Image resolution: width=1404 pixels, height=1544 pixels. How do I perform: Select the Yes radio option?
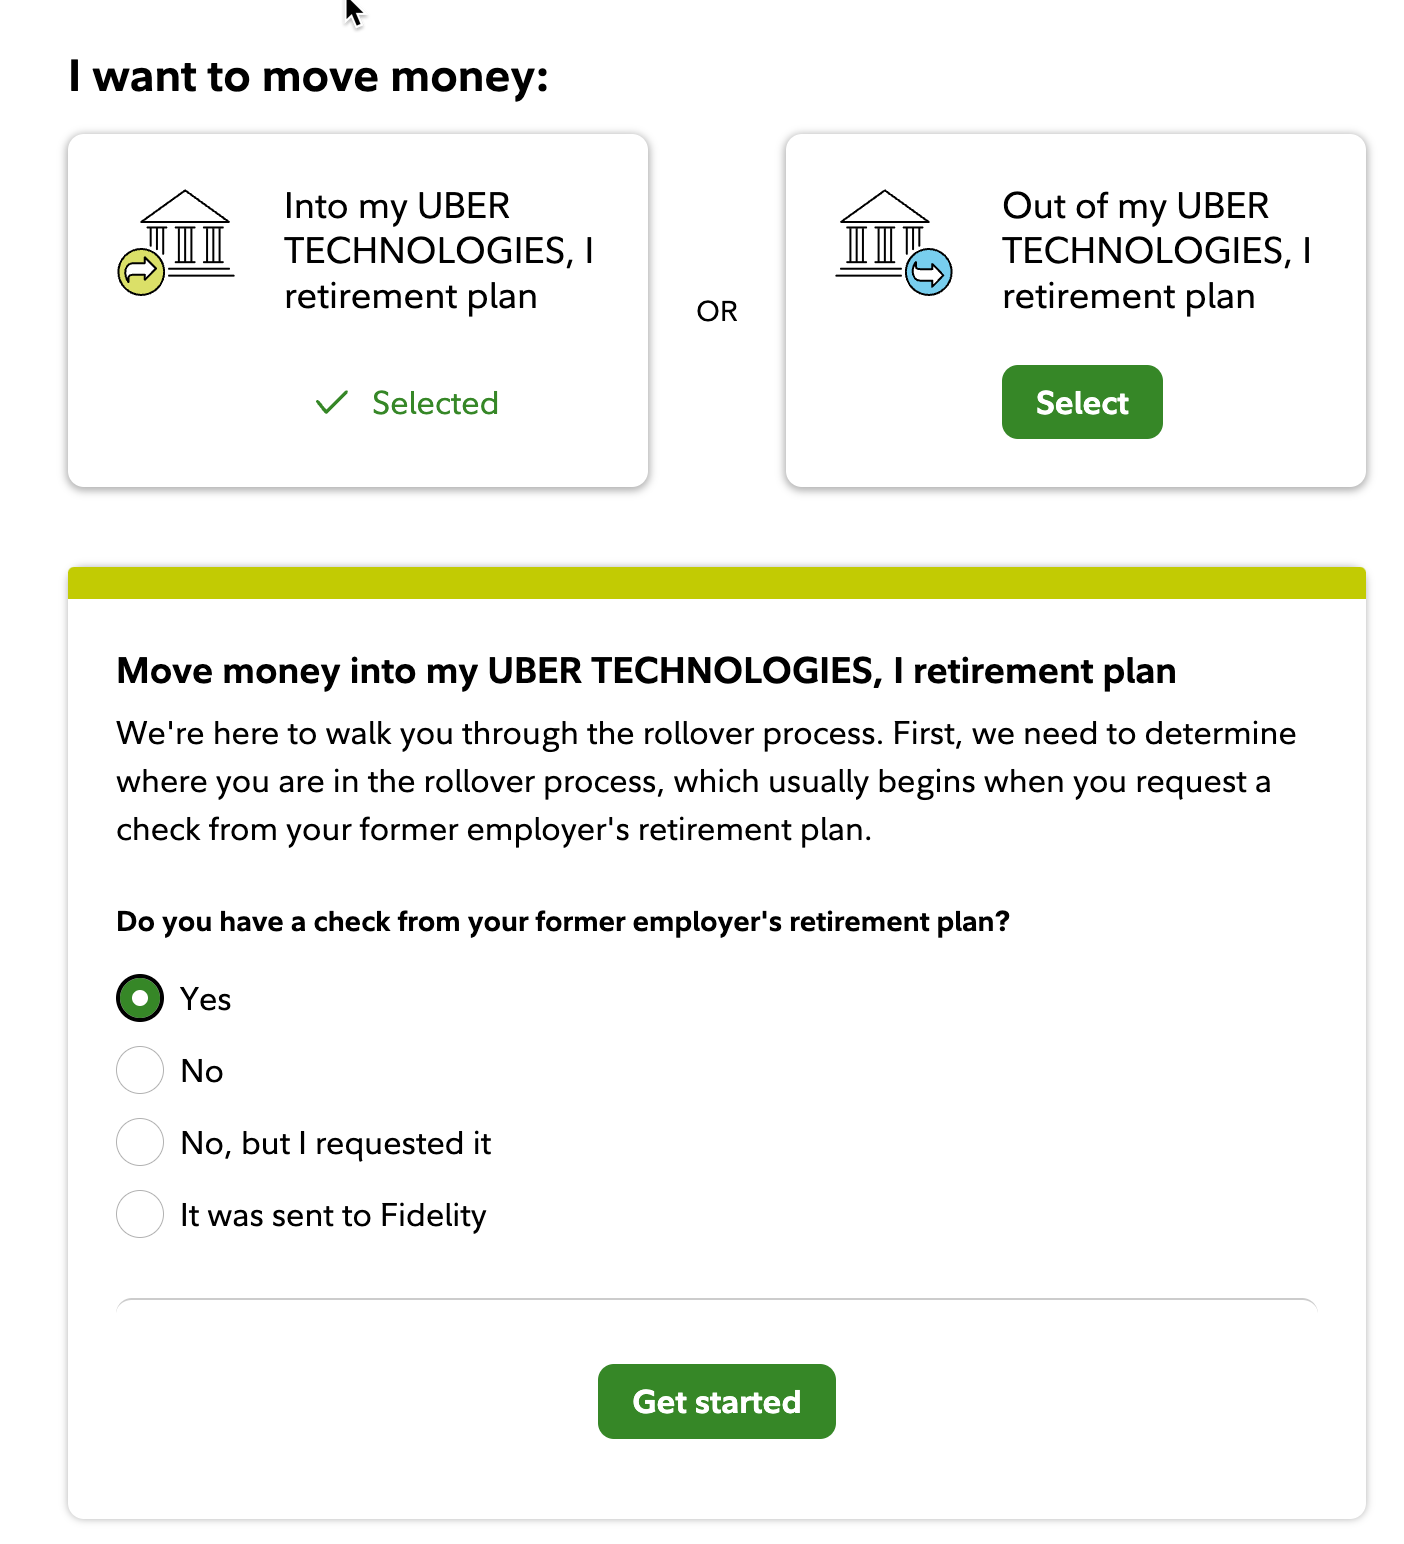point(139,997)
